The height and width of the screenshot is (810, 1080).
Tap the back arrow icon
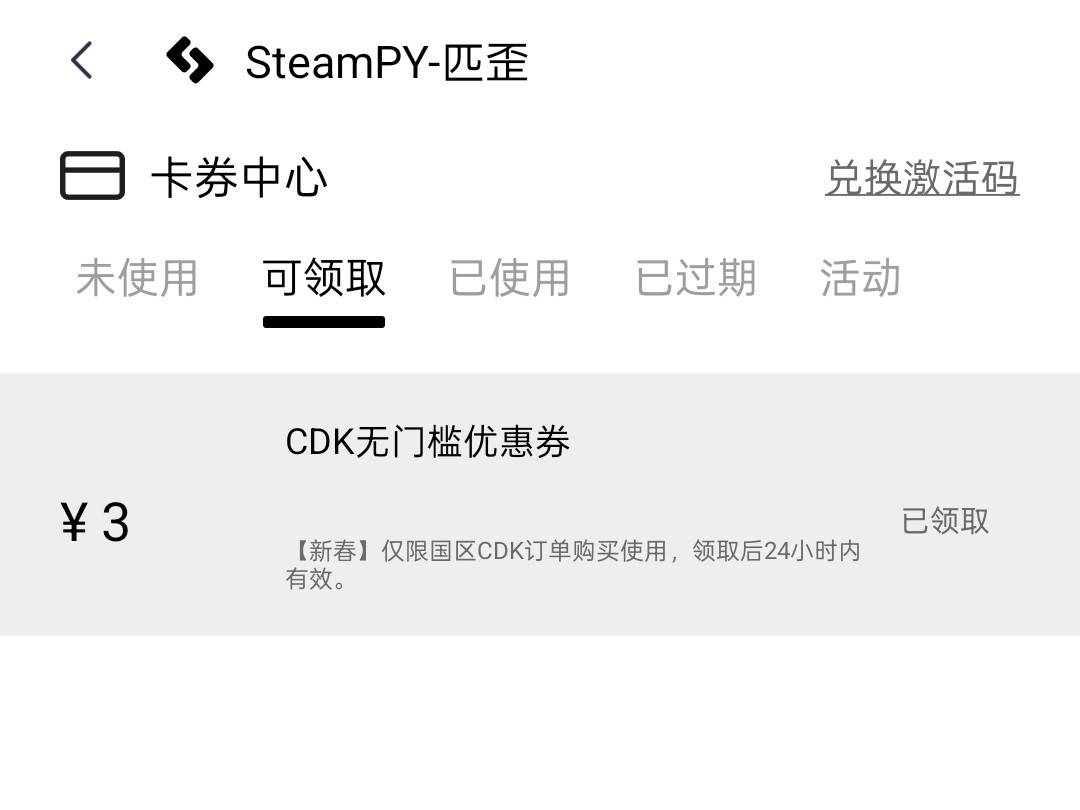pyautogui.click(x=81, y=60)
